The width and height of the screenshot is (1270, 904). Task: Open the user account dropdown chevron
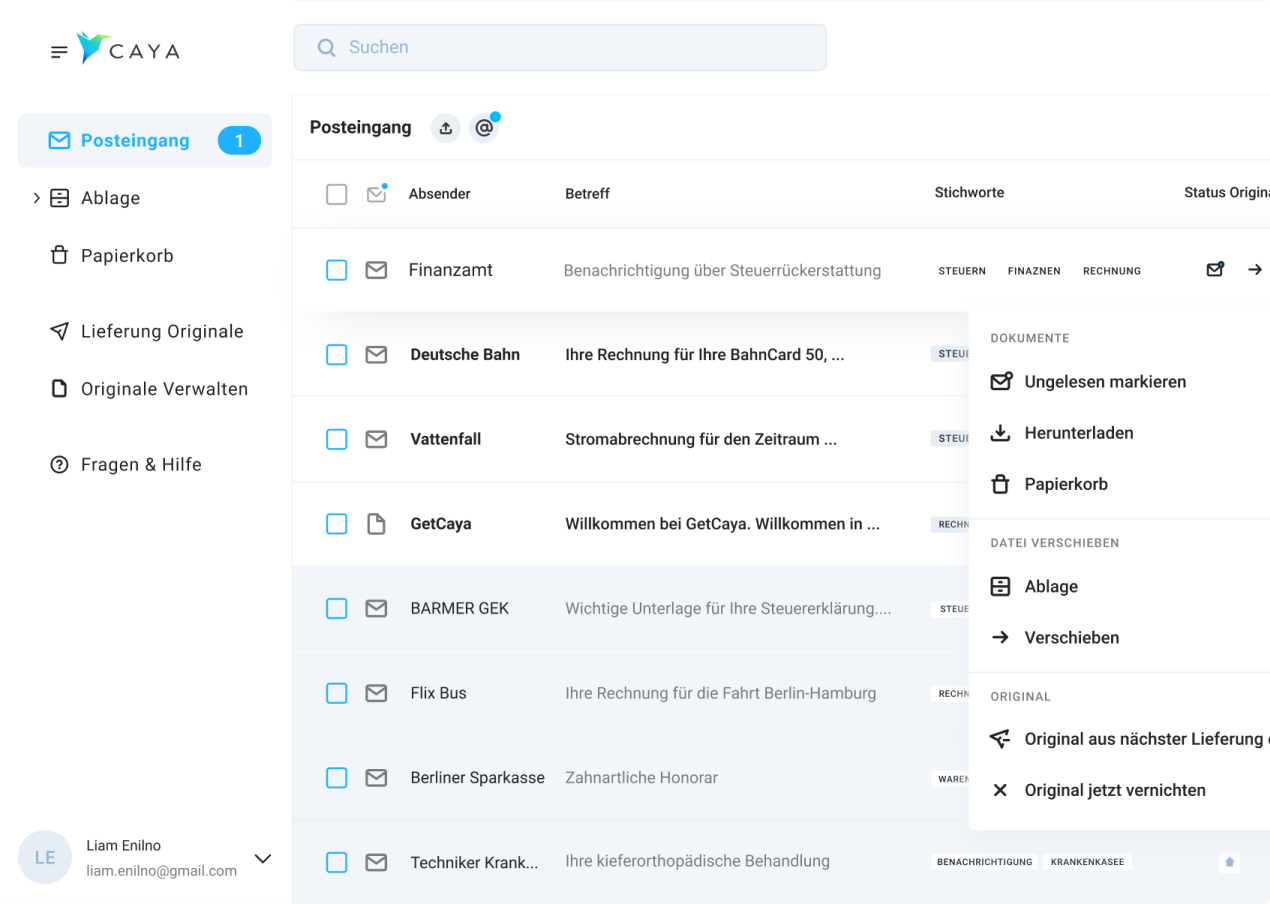(263, 859)
